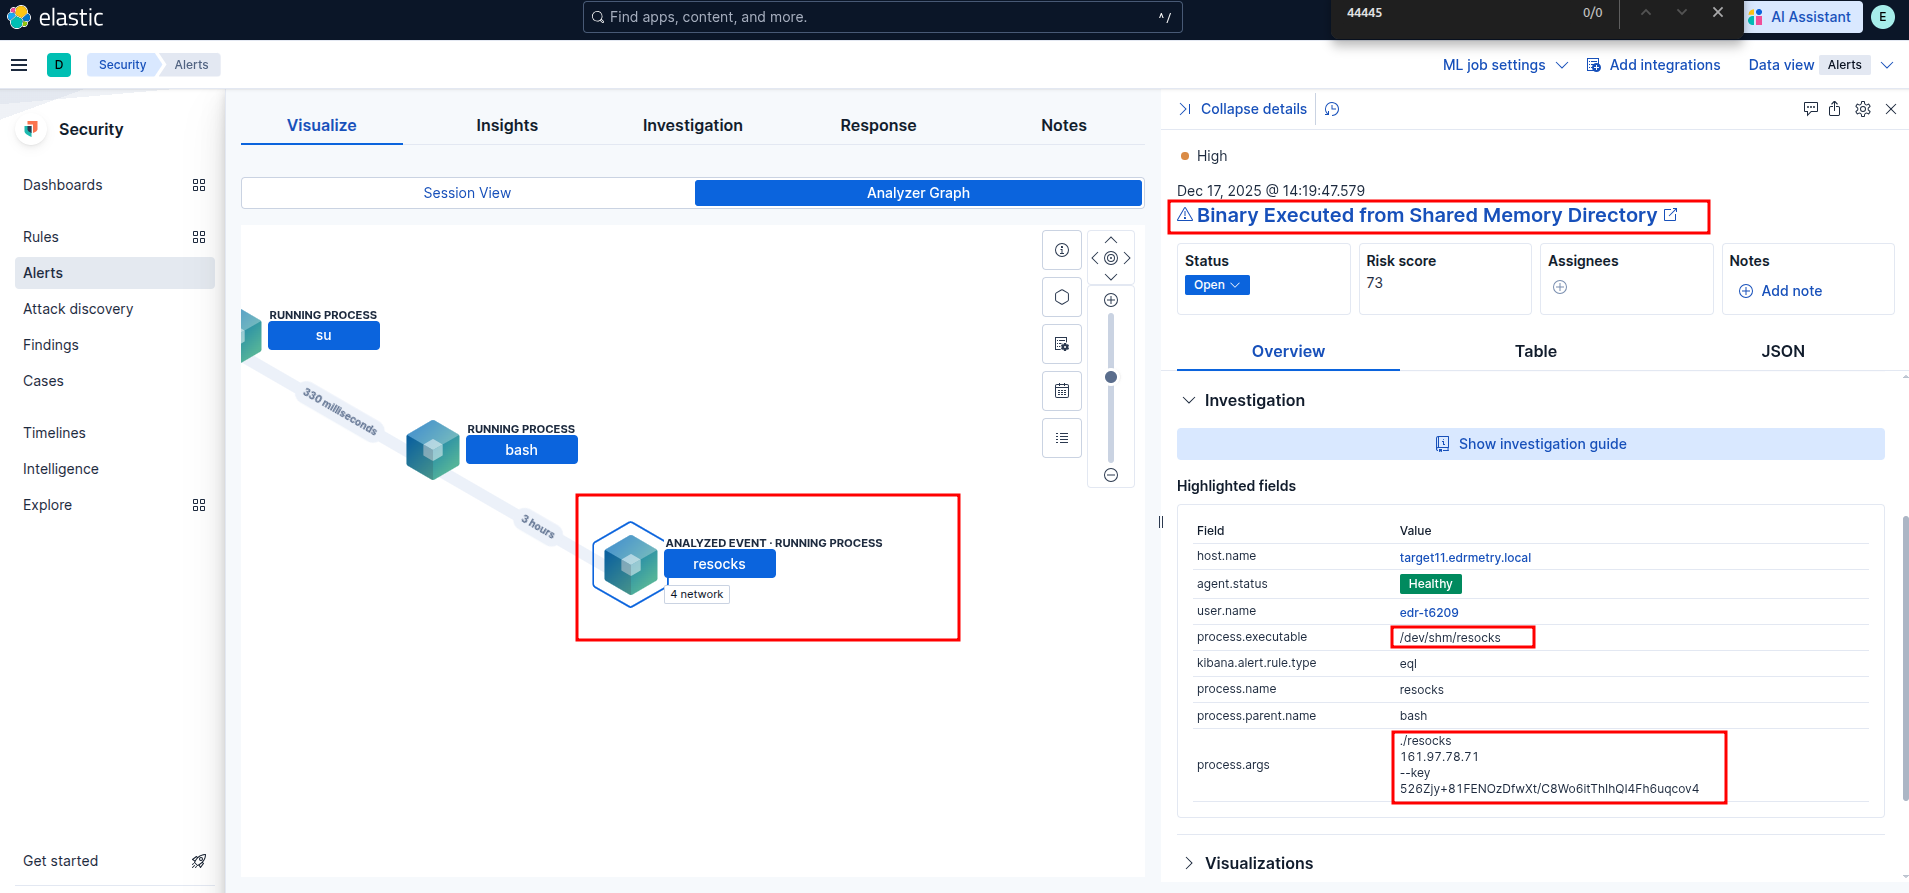The image size is (1909, 893).
Task: Open the flyout settings gear icon
Action: (1862, 109)
